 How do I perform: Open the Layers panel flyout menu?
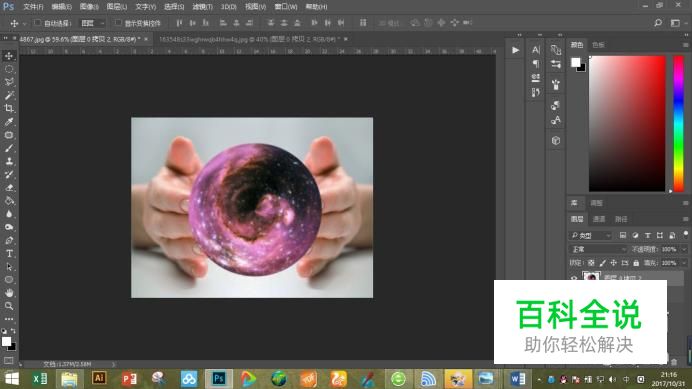[685, 219]
